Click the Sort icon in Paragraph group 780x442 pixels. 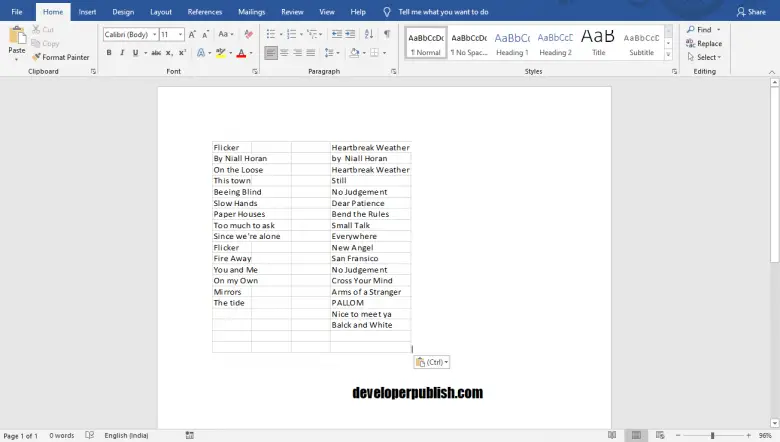click(370, 34)
